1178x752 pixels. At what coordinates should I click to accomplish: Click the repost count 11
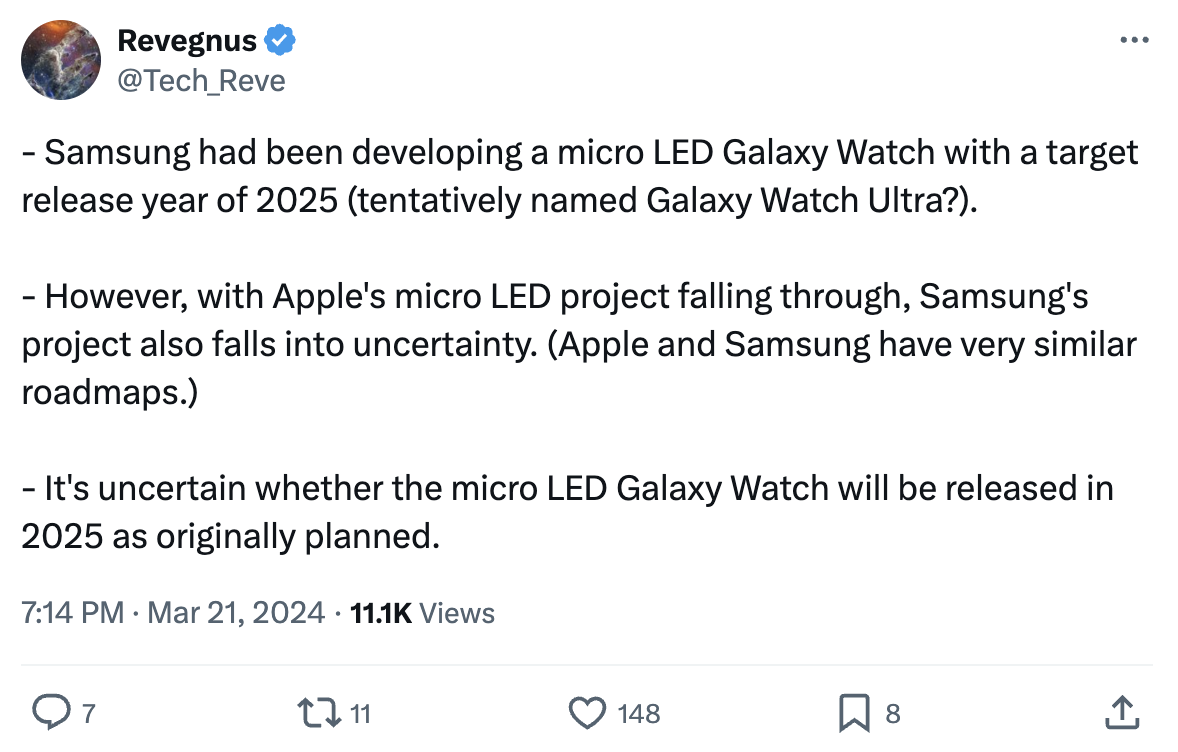coord(361,713)
